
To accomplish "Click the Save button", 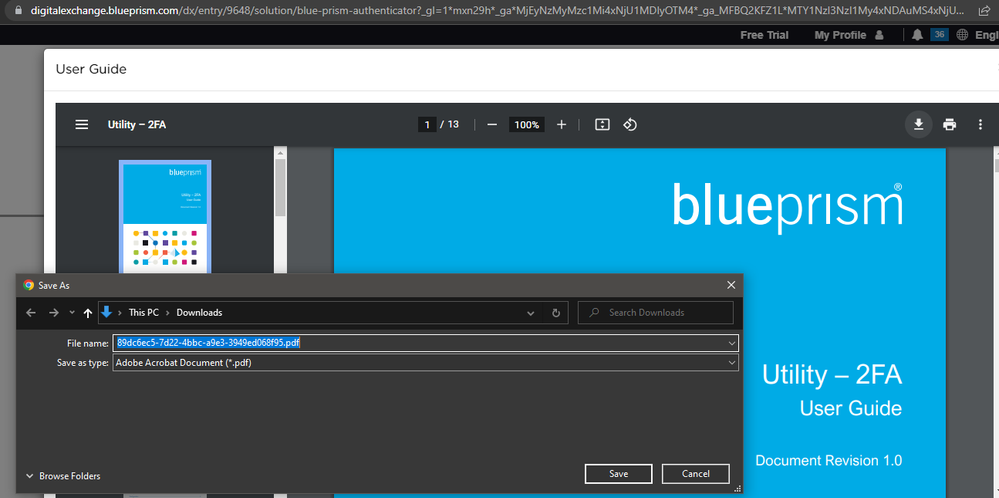I will (x=619, y=474).
